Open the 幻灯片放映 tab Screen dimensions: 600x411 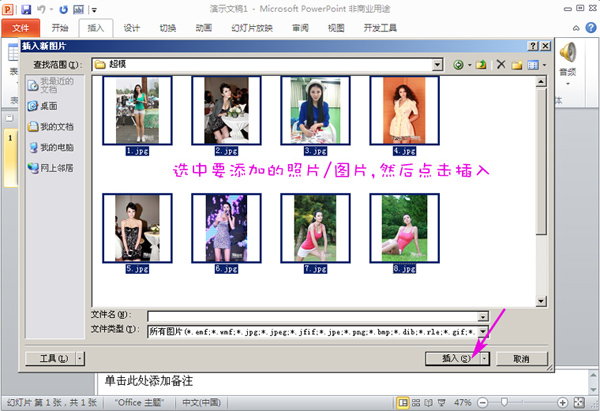point(252,28)
